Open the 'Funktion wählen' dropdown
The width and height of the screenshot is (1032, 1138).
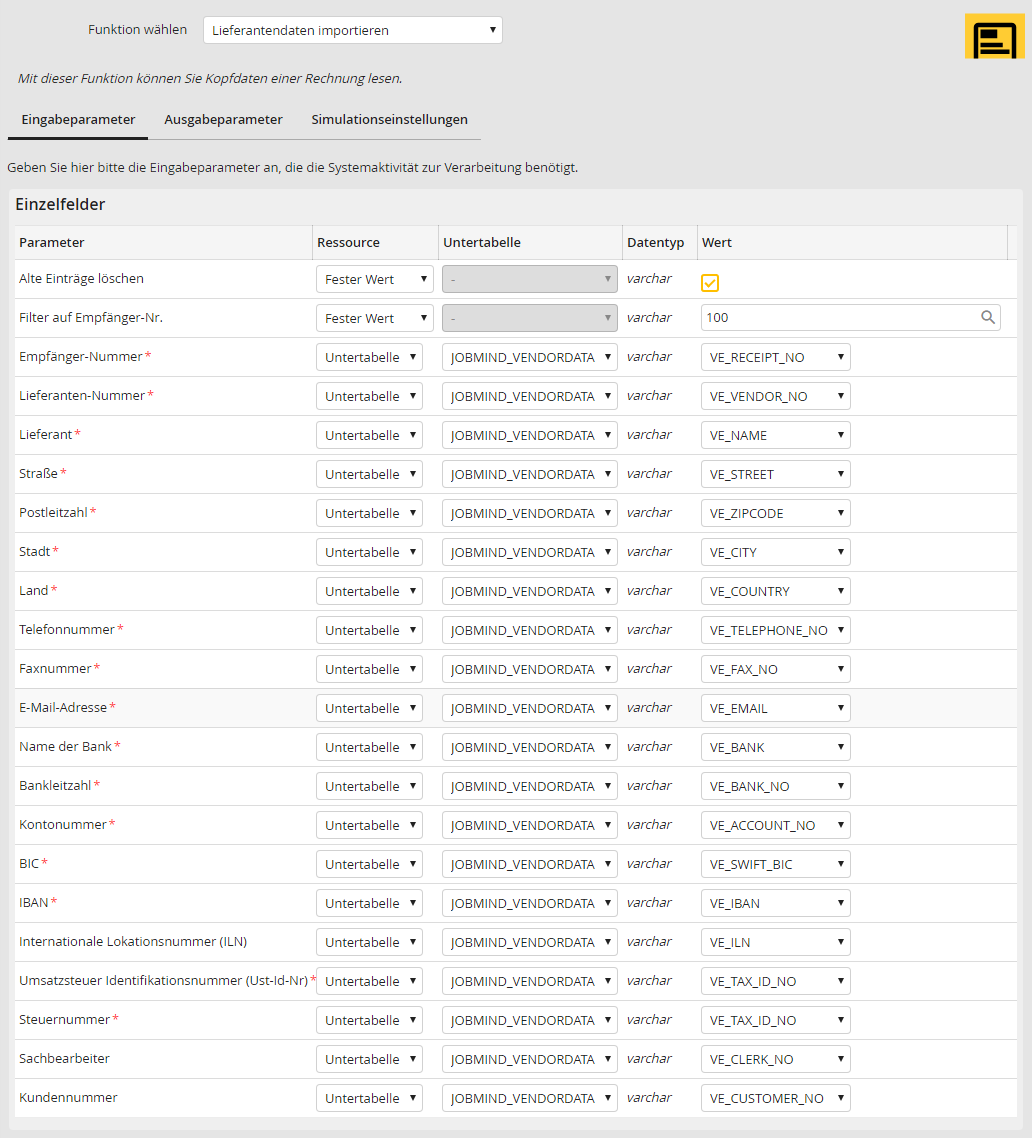click(x=352, y=30)
